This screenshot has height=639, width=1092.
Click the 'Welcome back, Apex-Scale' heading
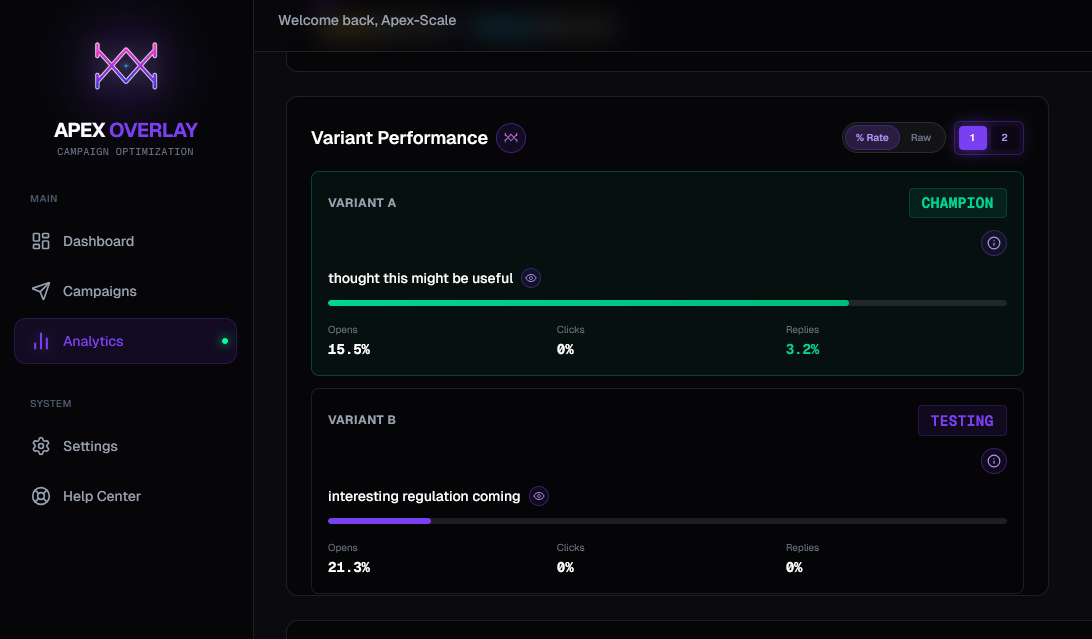pyautogui.click(x=367, y=20)
